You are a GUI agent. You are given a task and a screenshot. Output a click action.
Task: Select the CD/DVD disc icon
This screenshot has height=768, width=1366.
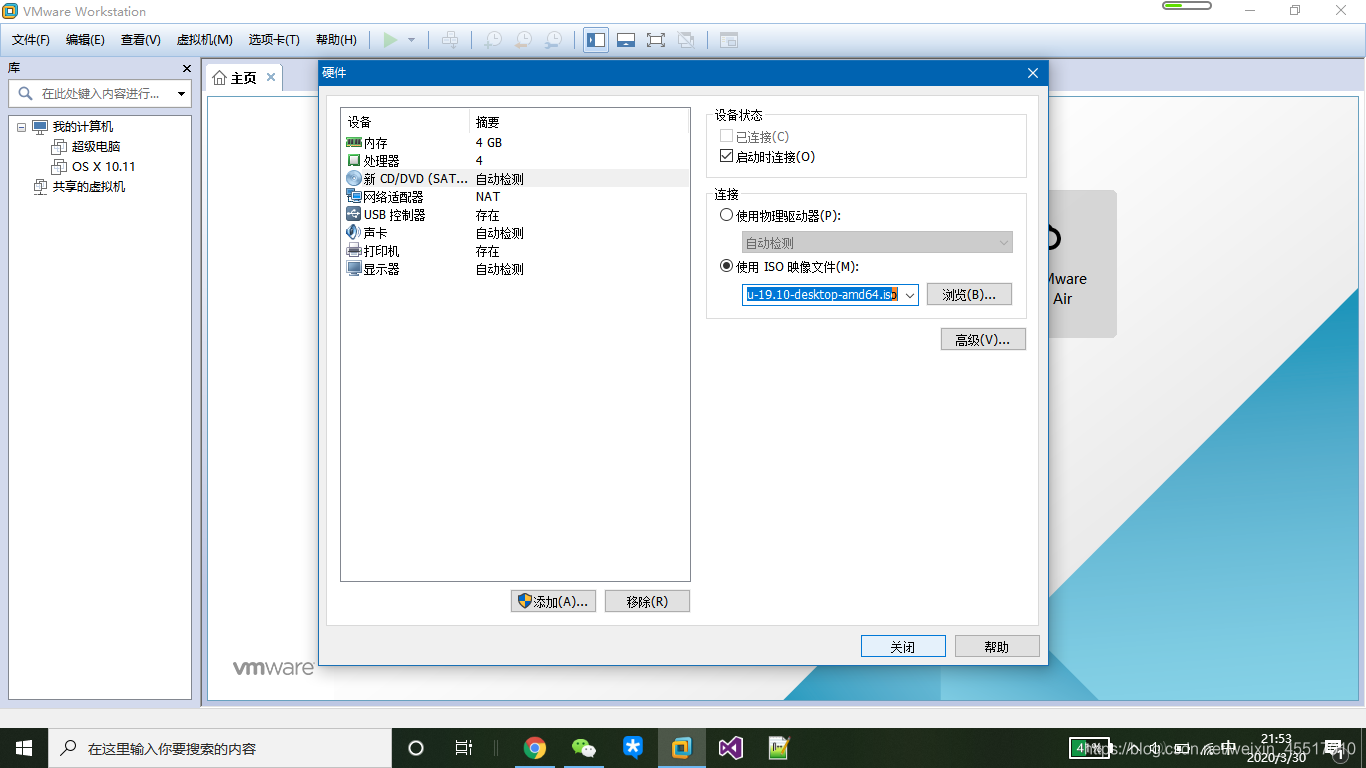pos(354,178)
